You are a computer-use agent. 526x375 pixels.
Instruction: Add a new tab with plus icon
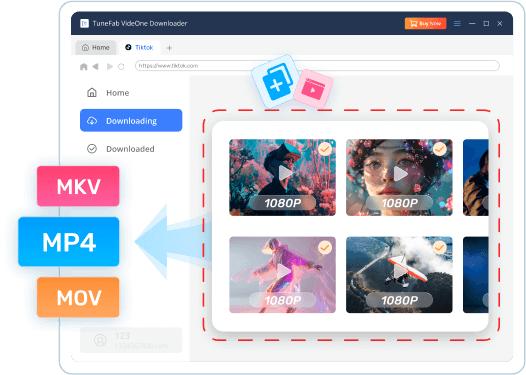pyautogui.click(x=169, y=48)
